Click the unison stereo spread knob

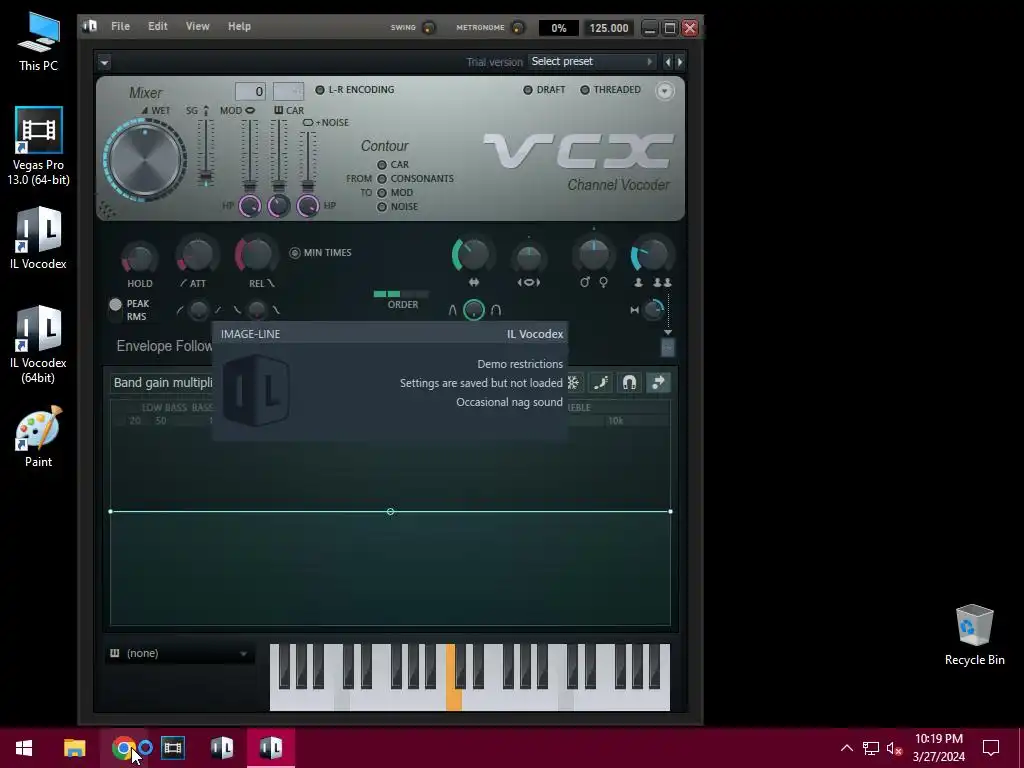(x=654, y=310)
